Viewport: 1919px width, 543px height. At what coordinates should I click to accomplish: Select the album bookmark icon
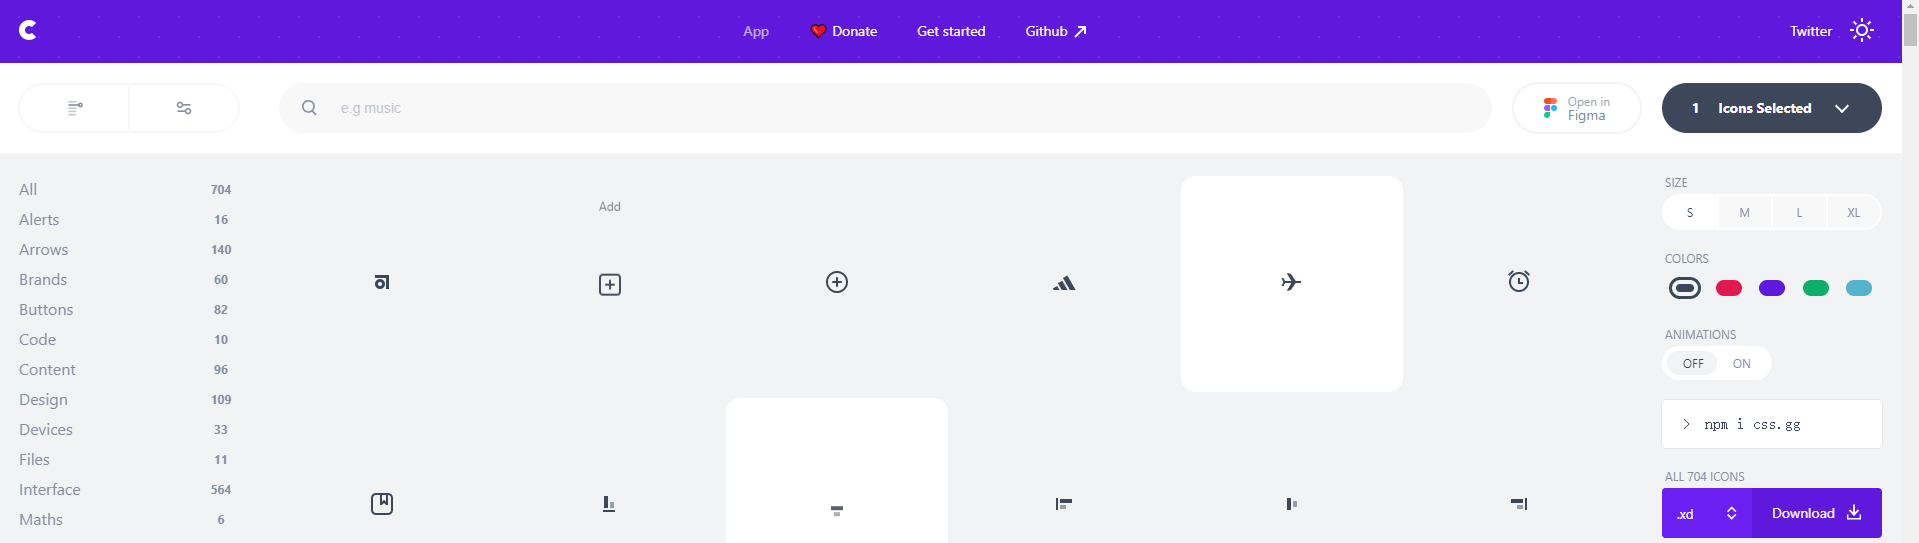pyautogui.click(x=382, y=504)
